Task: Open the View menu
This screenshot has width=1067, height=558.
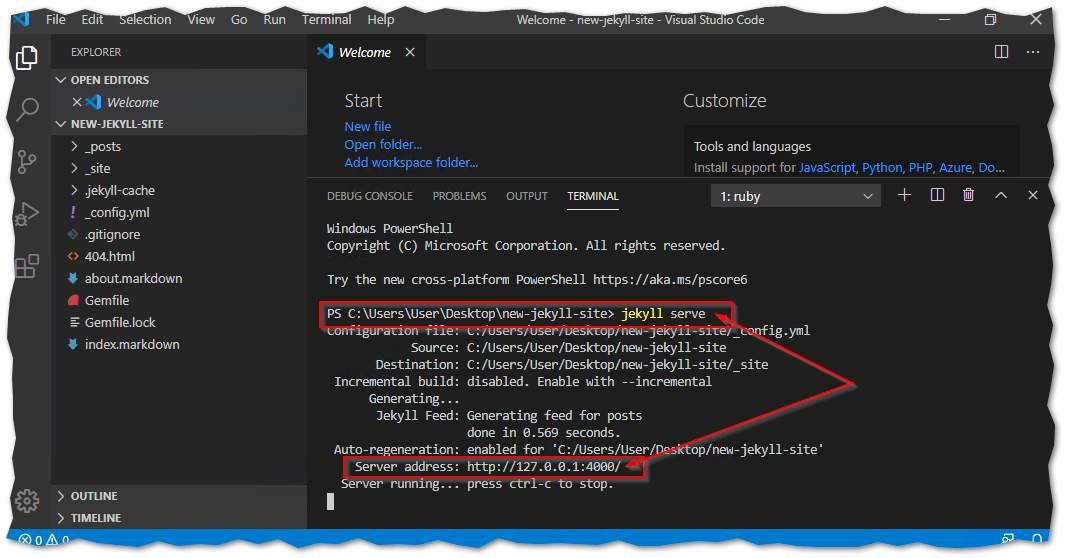Action: tap(201, 20)
